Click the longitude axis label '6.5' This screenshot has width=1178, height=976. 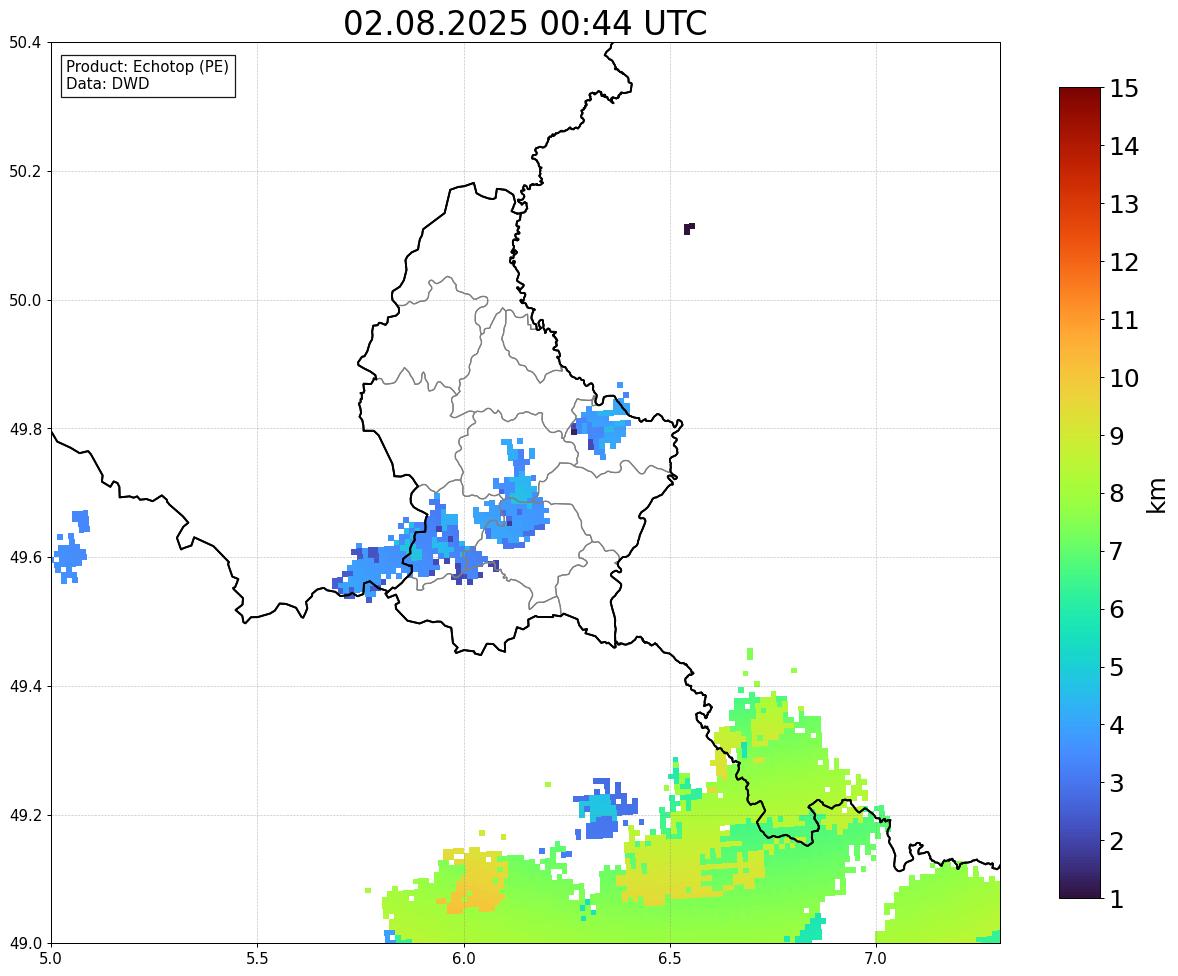[x=669, y=959]
